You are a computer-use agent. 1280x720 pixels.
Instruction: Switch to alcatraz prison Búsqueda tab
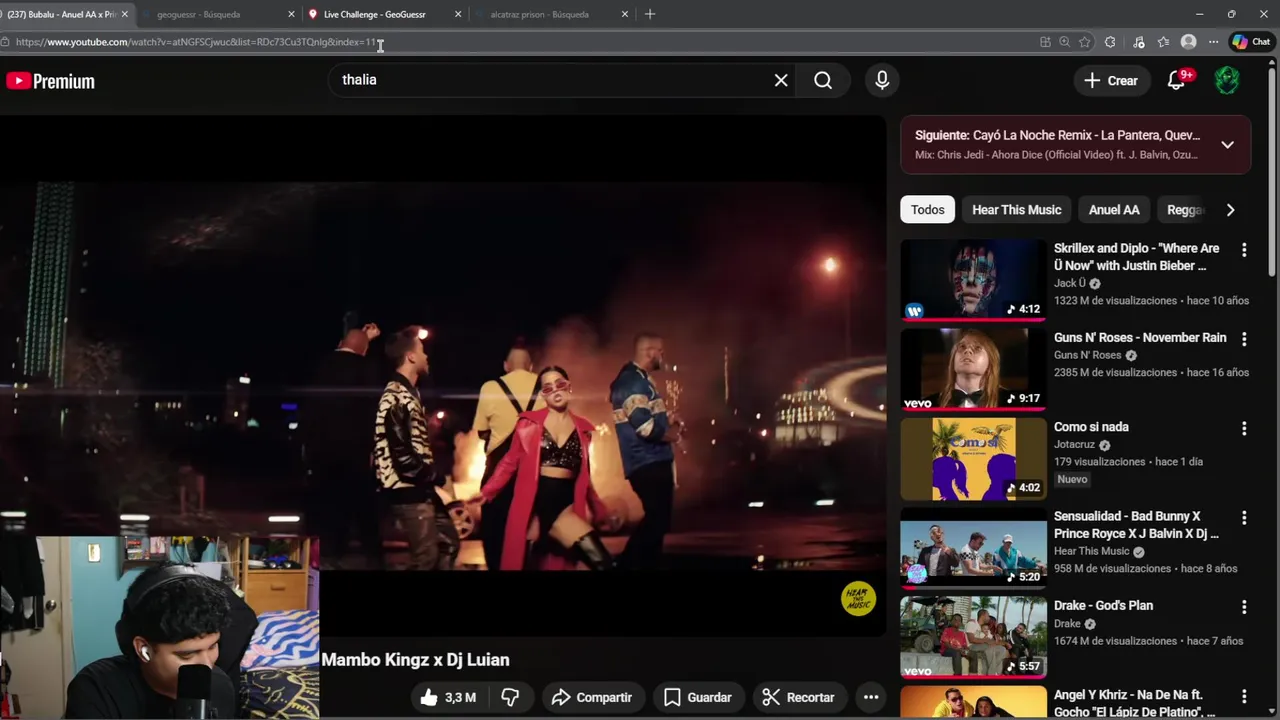(548, 14)
